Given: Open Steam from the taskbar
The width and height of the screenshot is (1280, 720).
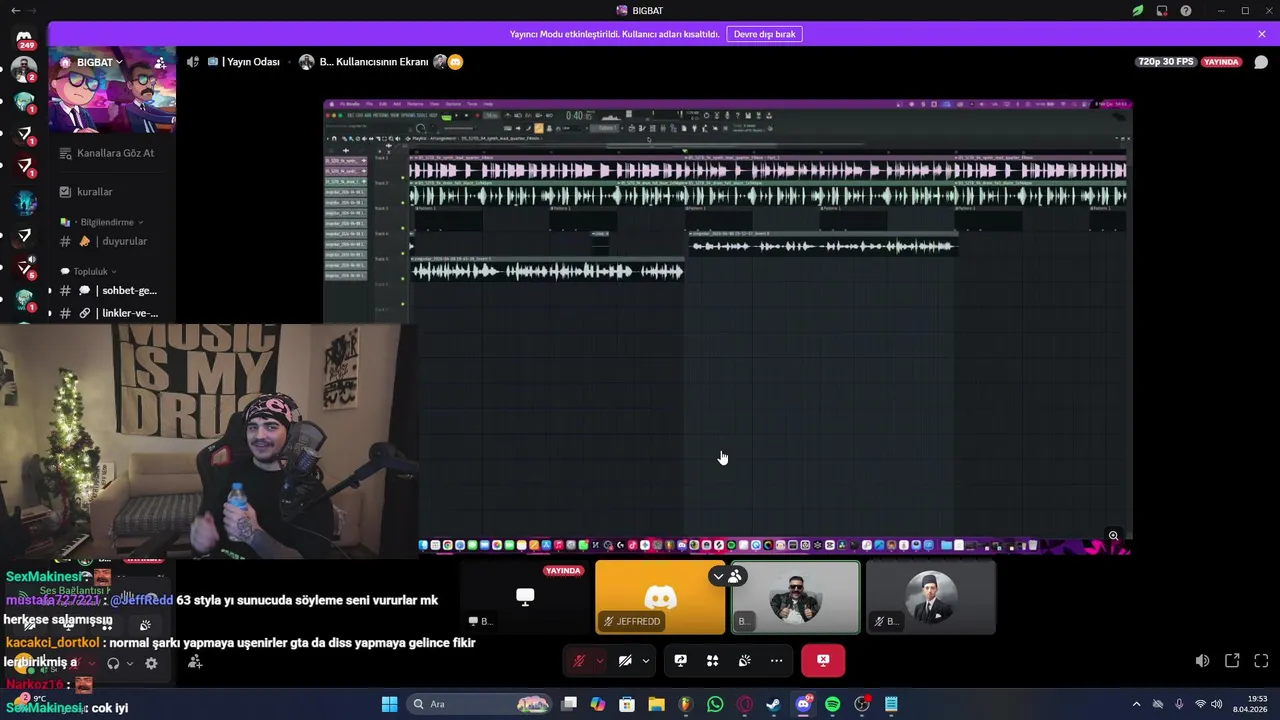Looking at the screenshot, I should 773,704.
